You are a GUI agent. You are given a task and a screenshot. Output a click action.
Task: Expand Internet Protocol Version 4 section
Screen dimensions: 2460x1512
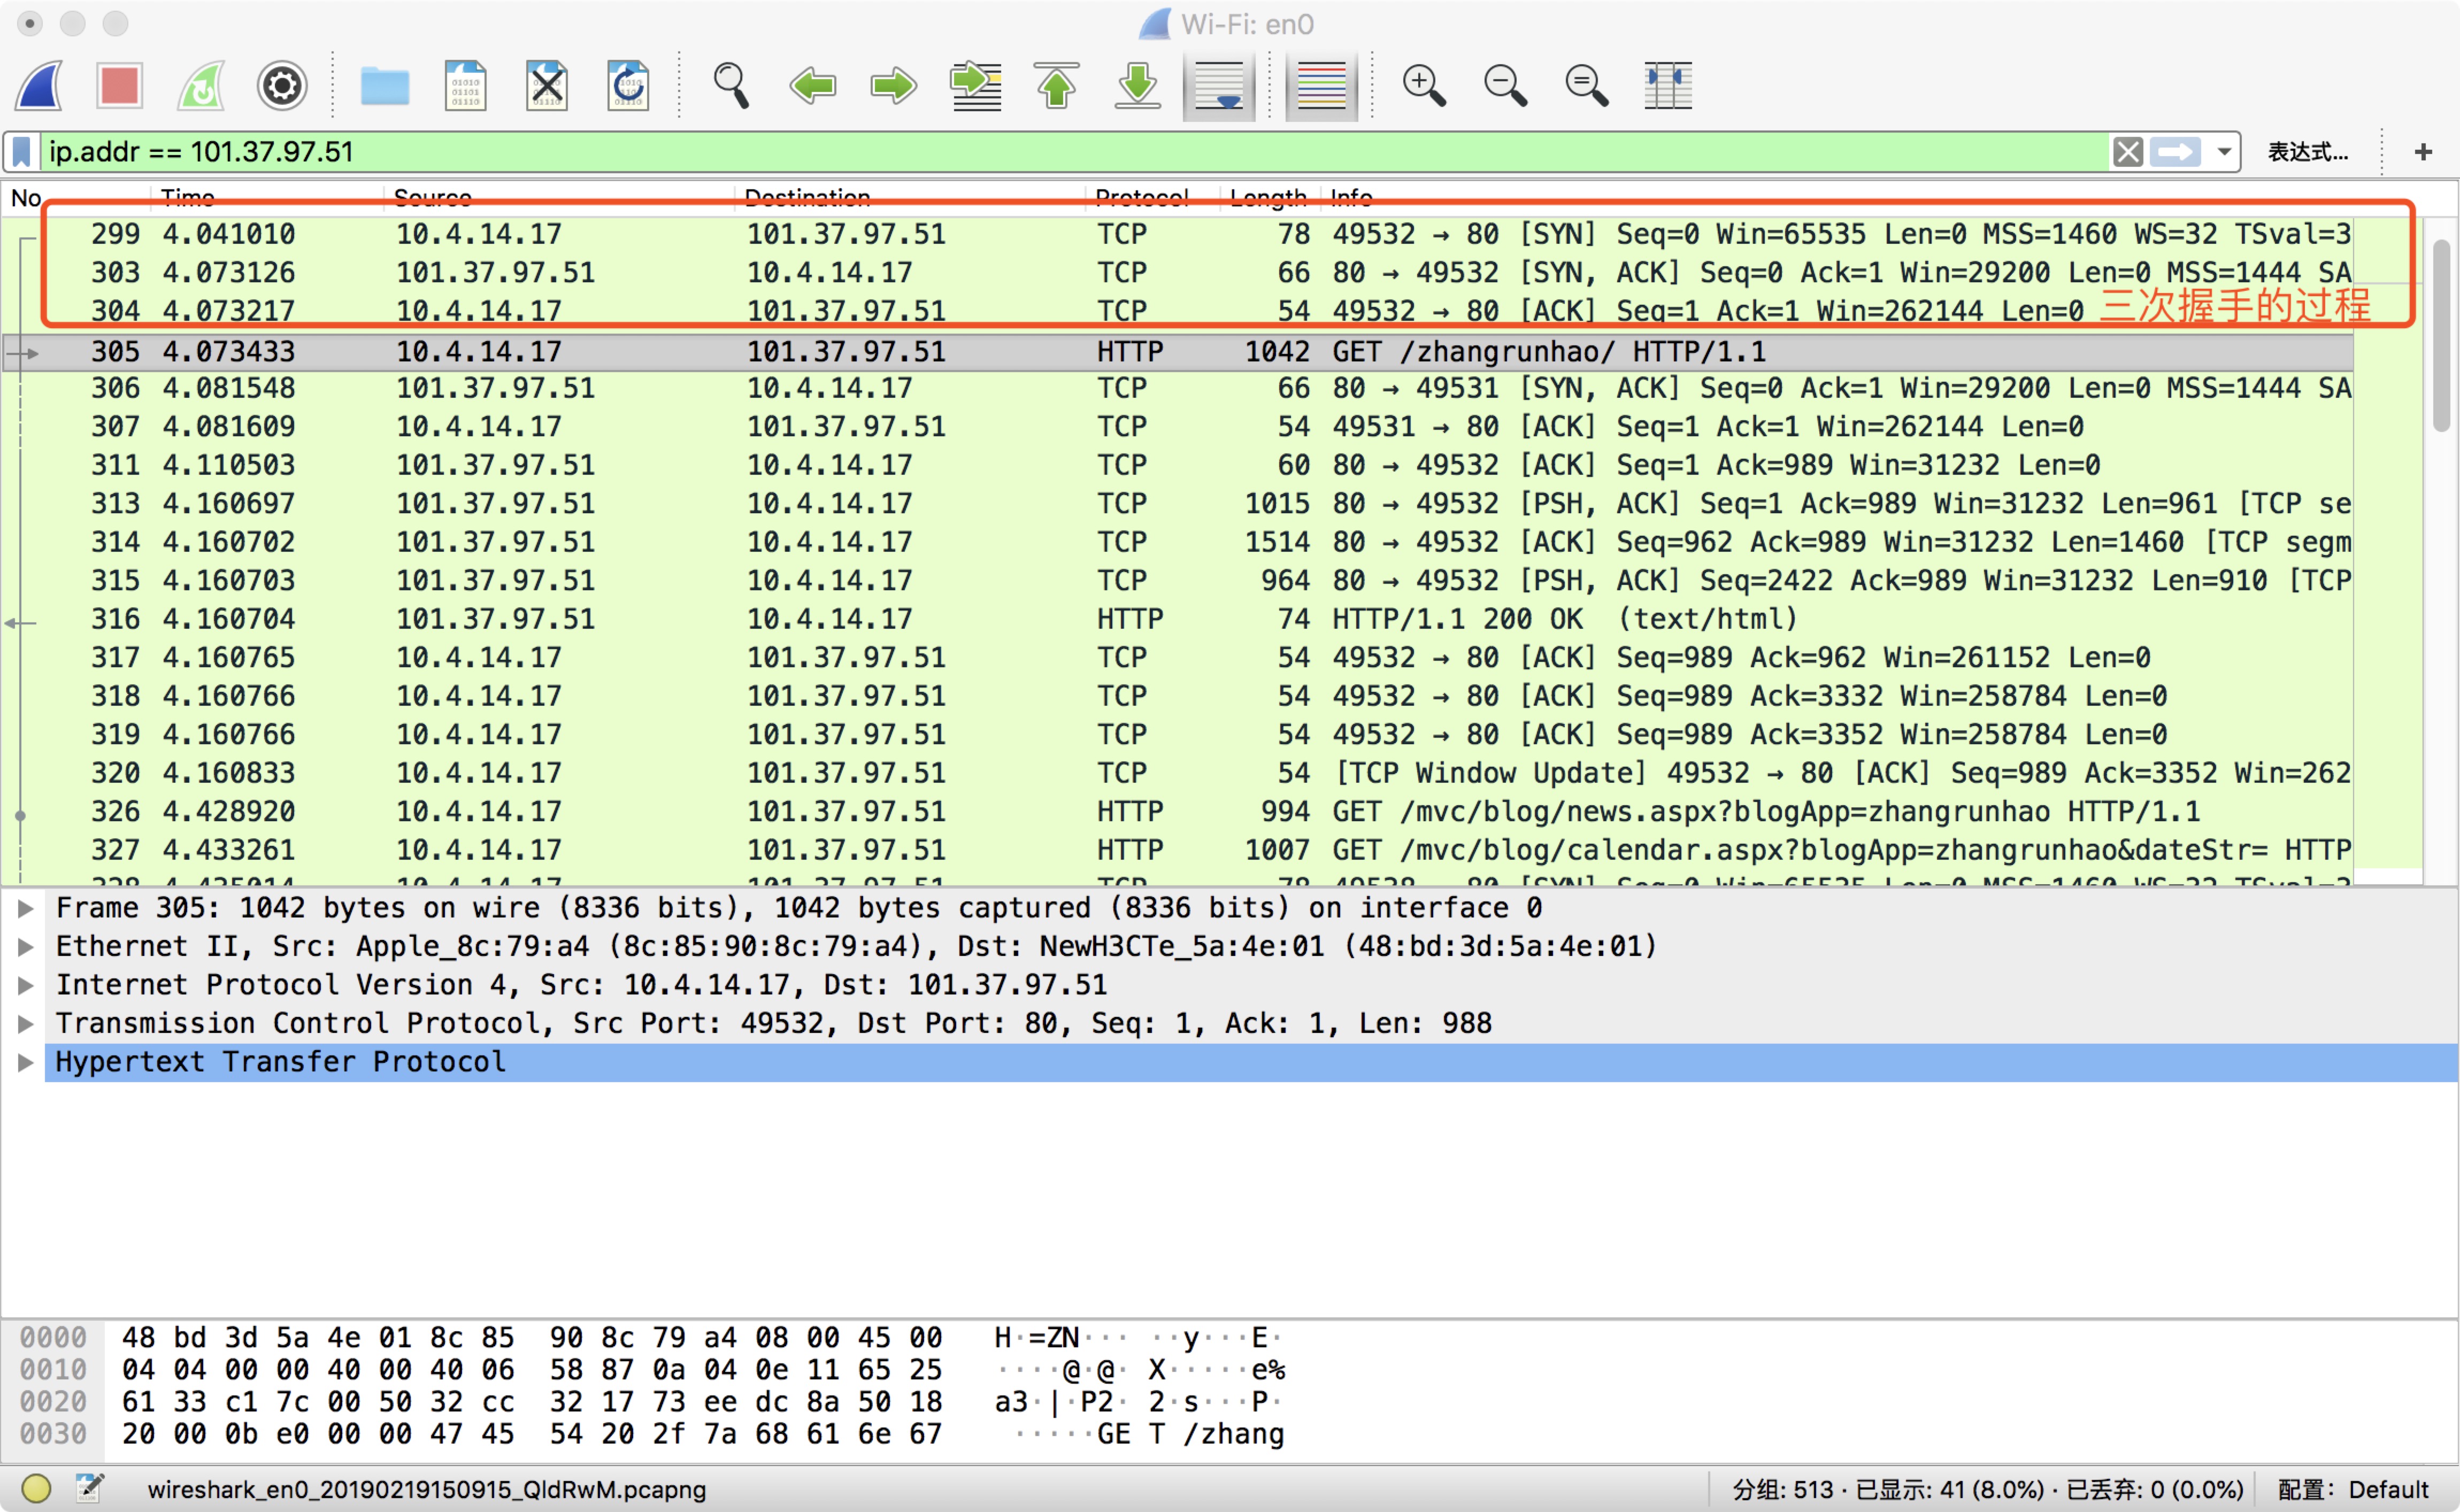(x=26, y=985)
